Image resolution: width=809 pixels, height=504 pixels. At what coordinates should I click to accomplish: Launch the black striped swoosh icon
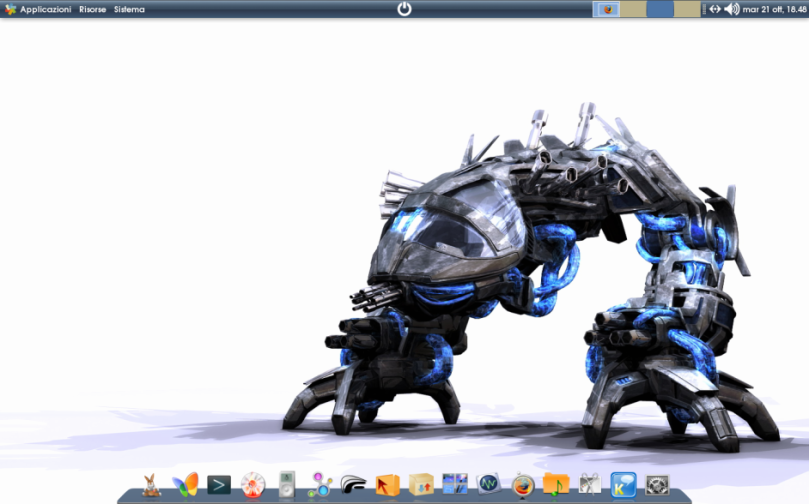[353, 485]
